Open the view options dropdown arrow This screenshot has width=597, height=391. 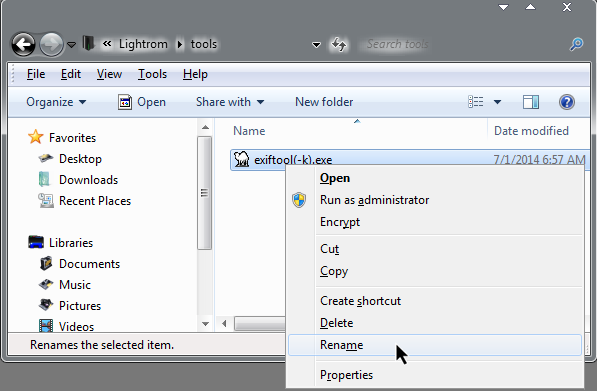point(497,102)
